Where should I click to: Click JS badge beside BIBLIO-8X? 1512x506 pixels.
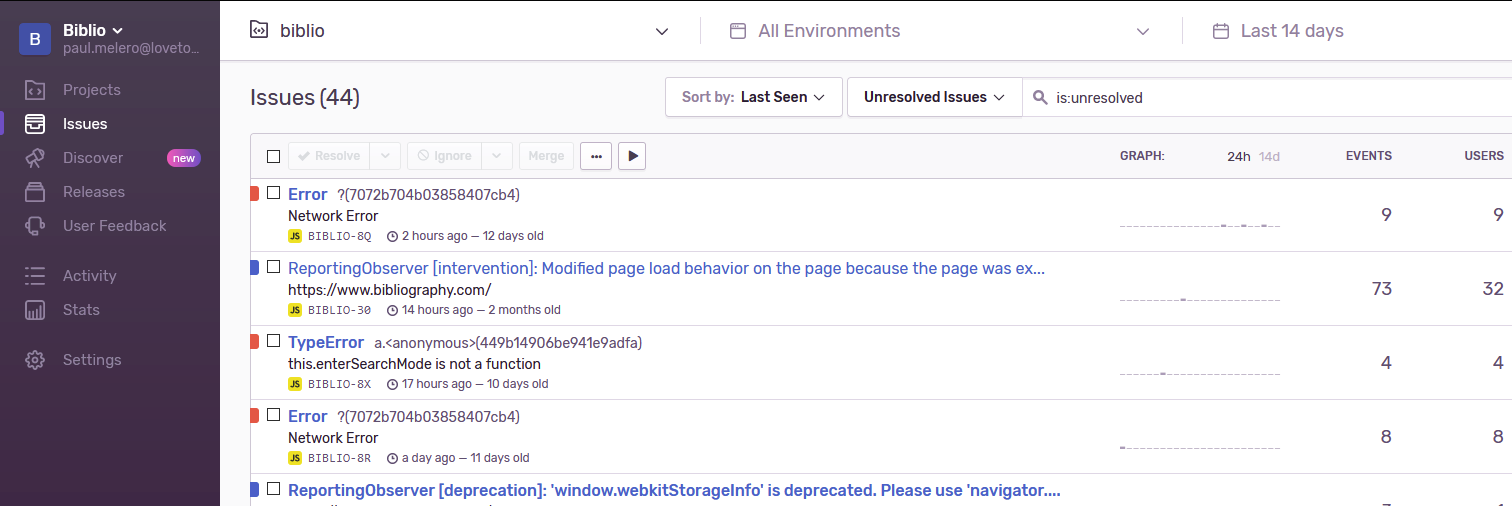[295, 384]
